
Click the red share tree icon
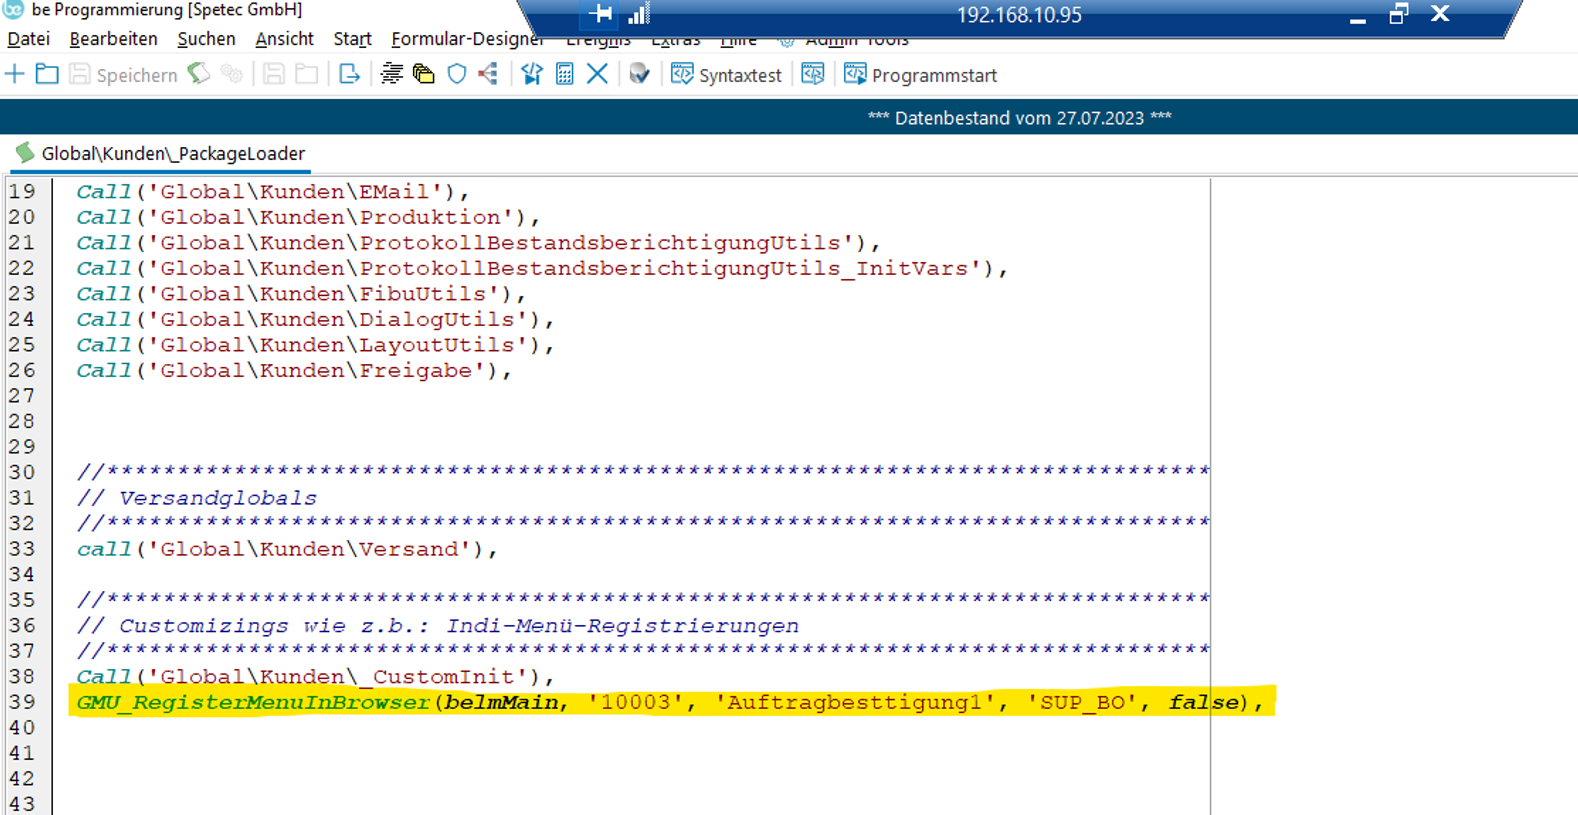(x=488, y=74)
